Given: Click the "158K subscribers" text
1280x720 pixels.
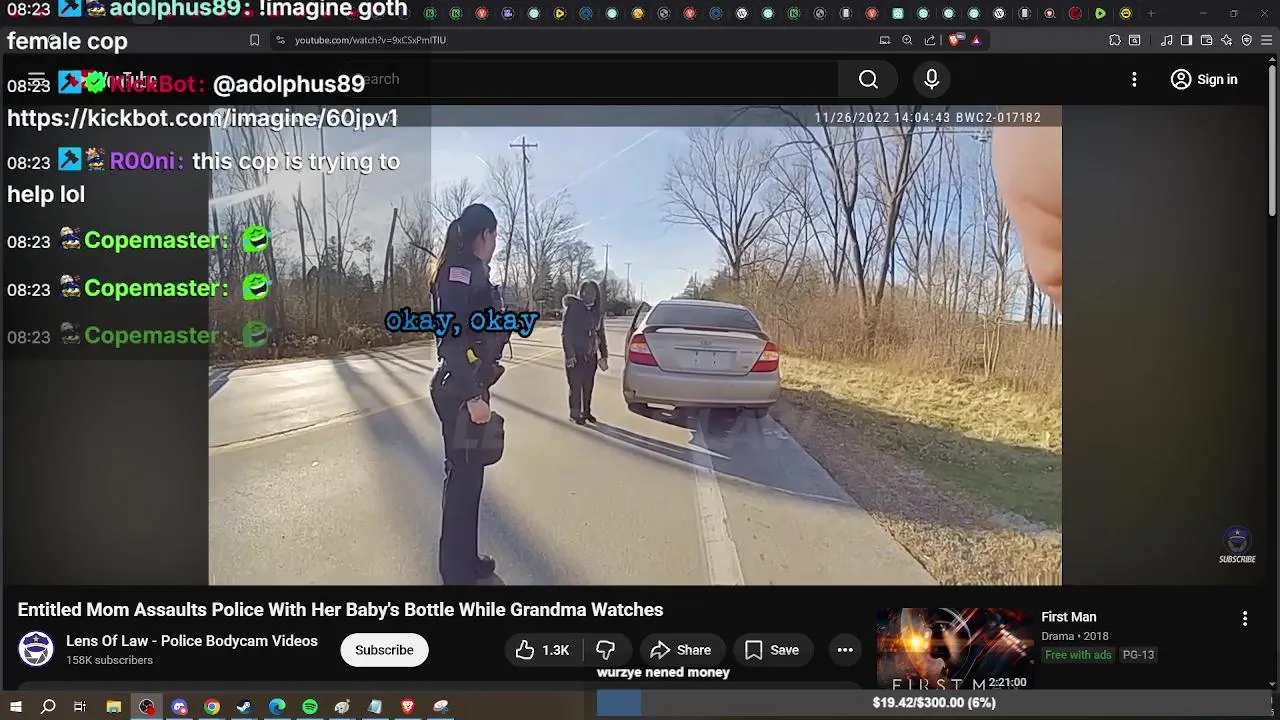Looking at the screenshot, I should pos(109,661).
